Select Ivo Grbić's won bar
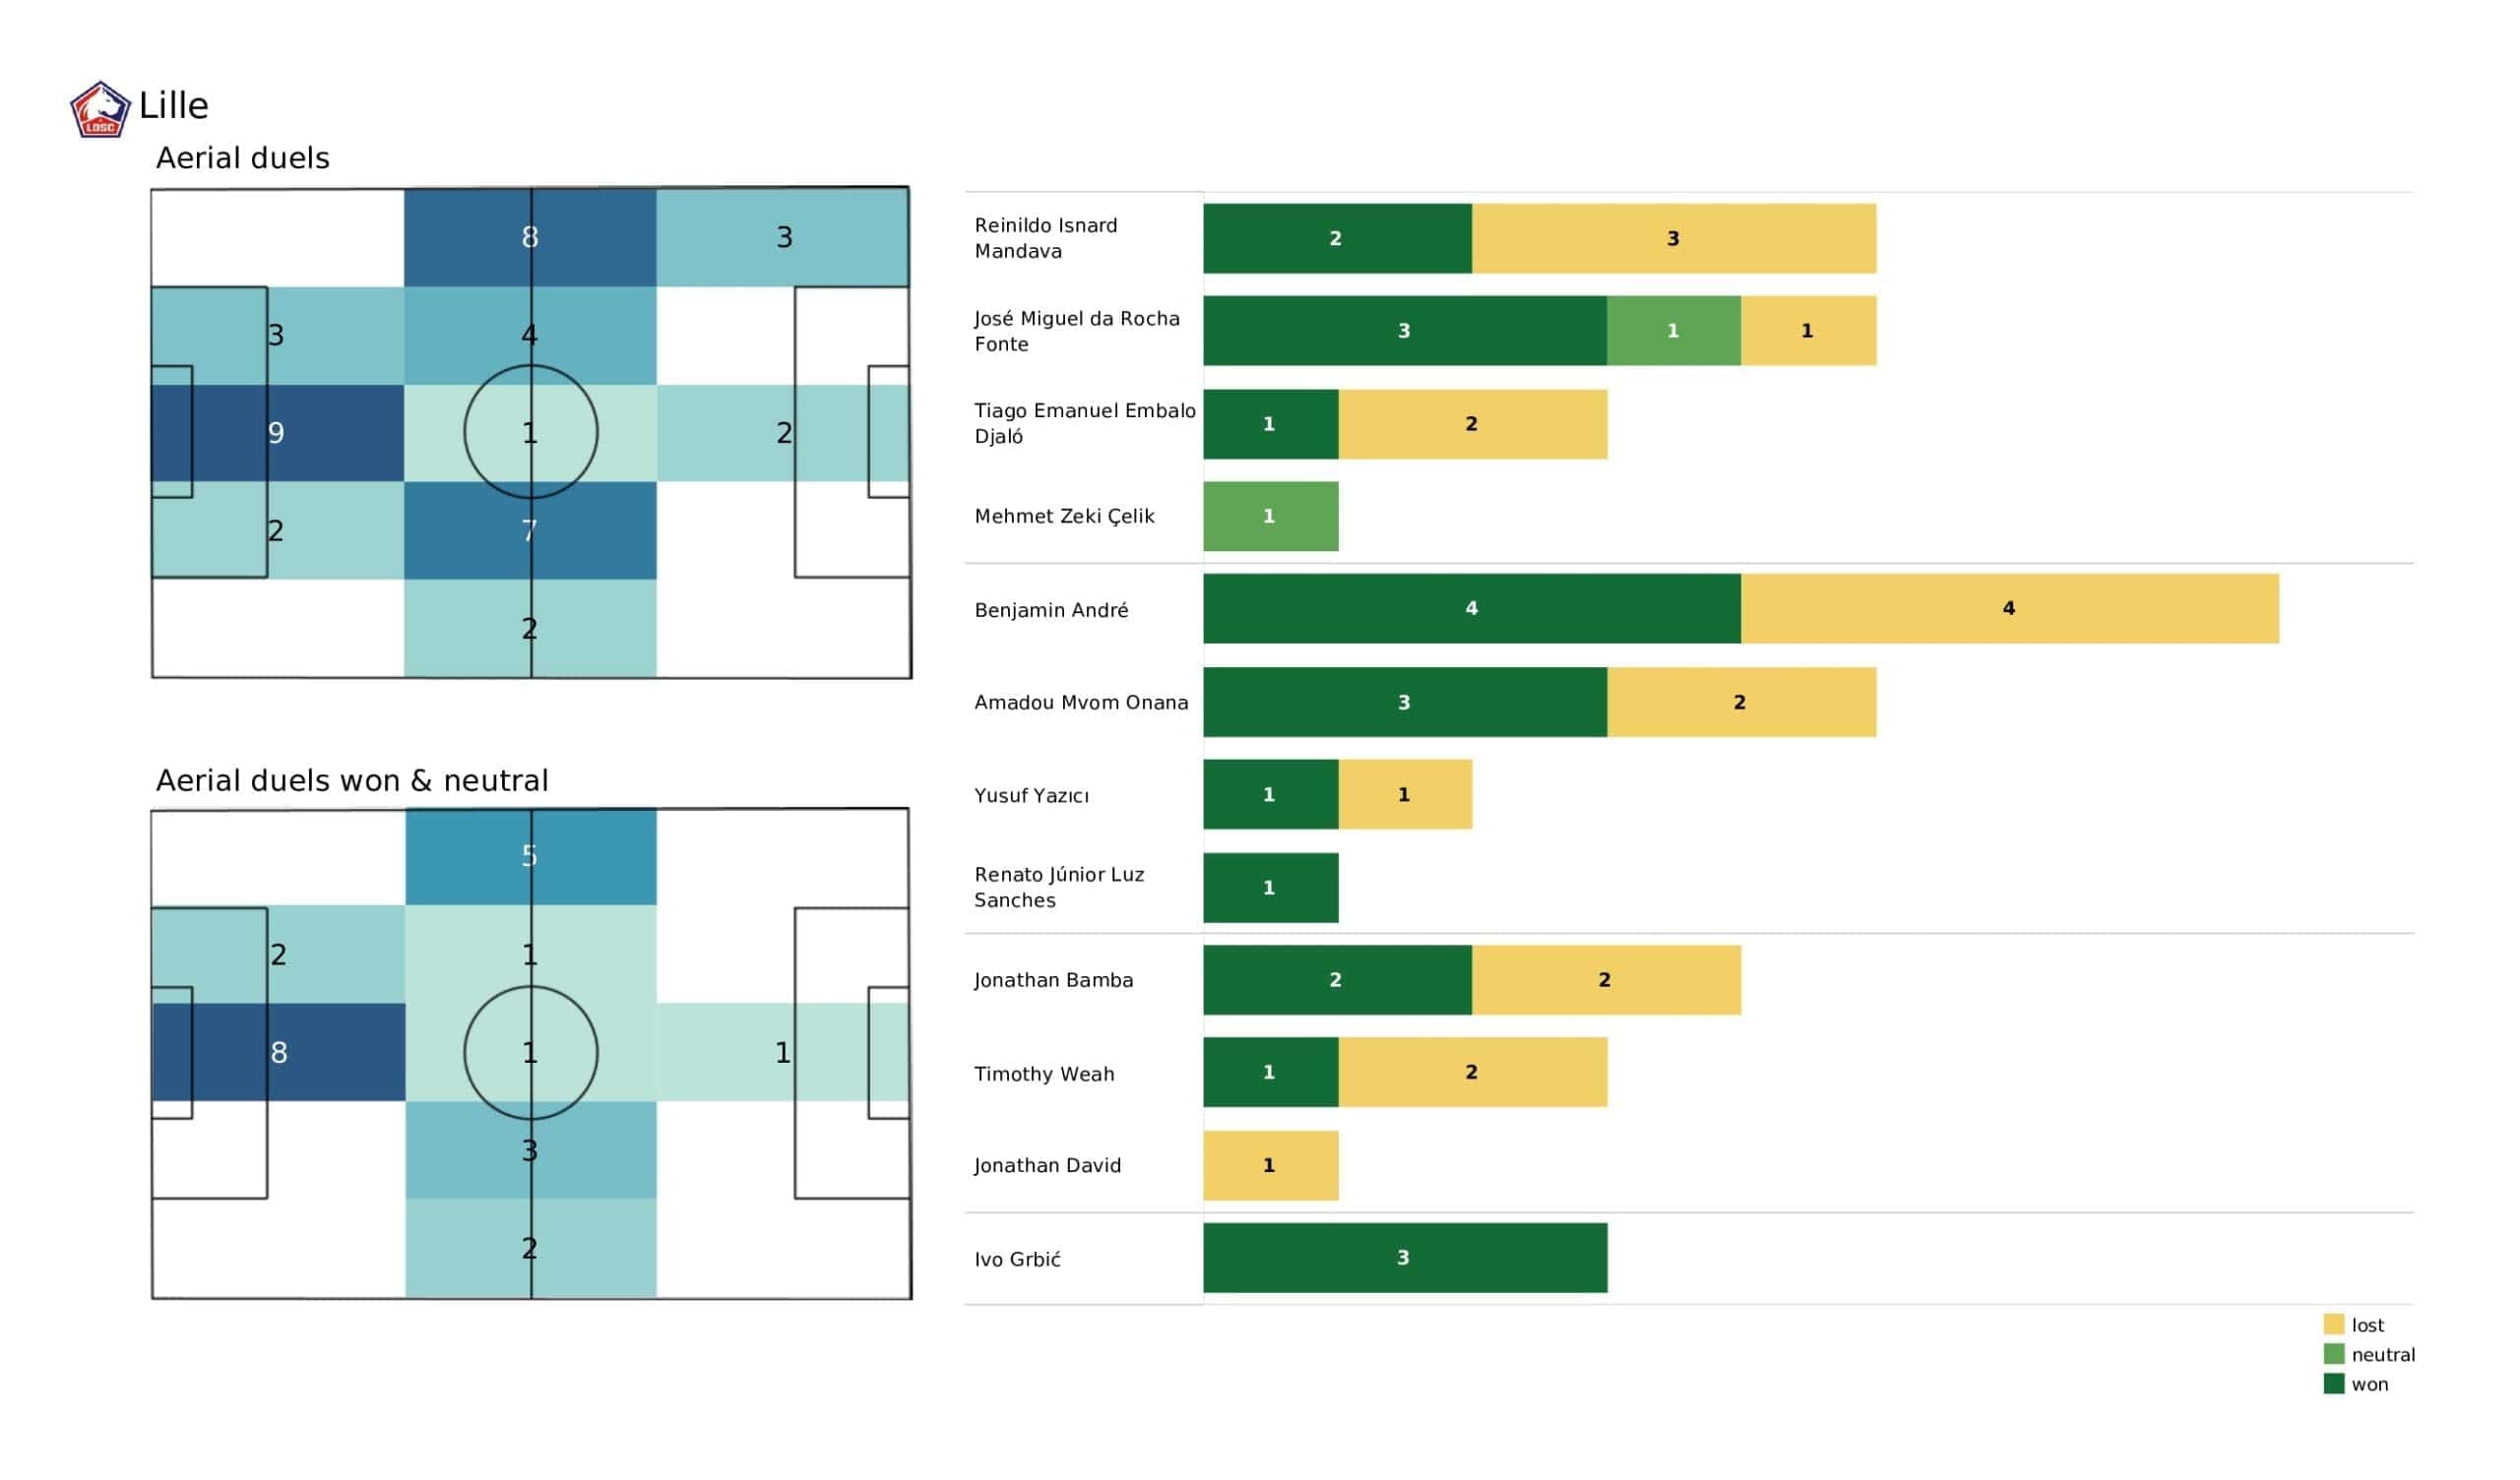This screenshot has width=2520, height=1480. [1404, 1258]
